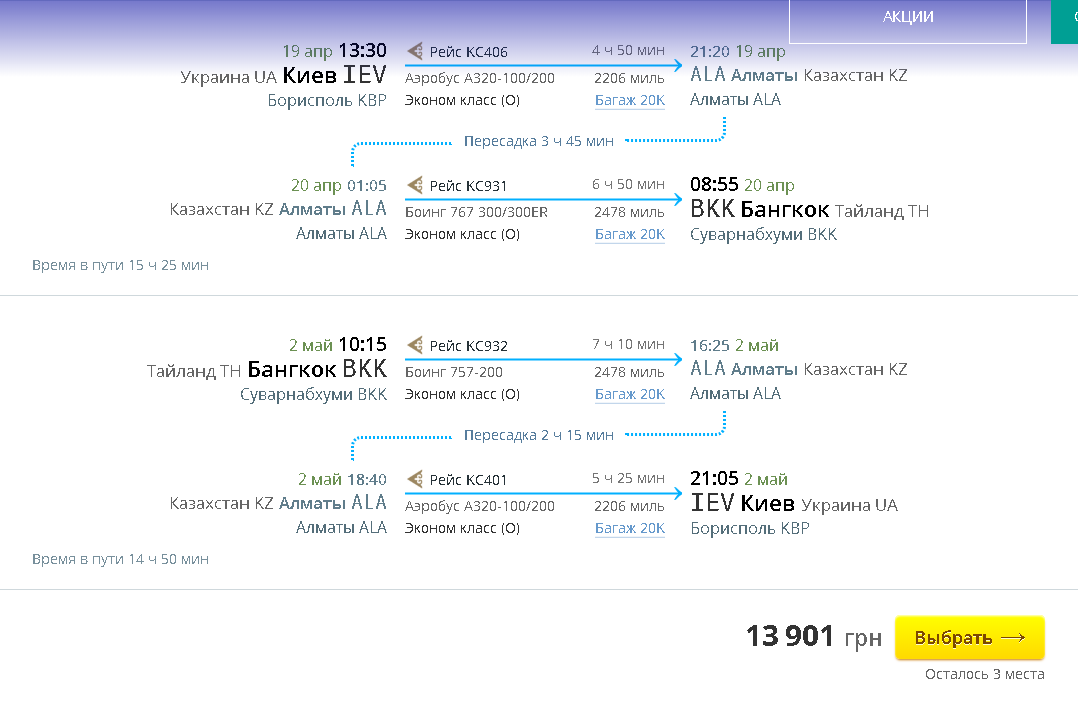Viewport: 1078px width, 701px height.
Task: Click the airline logo beside flight KC931
Action: click(x=415, y=185)
